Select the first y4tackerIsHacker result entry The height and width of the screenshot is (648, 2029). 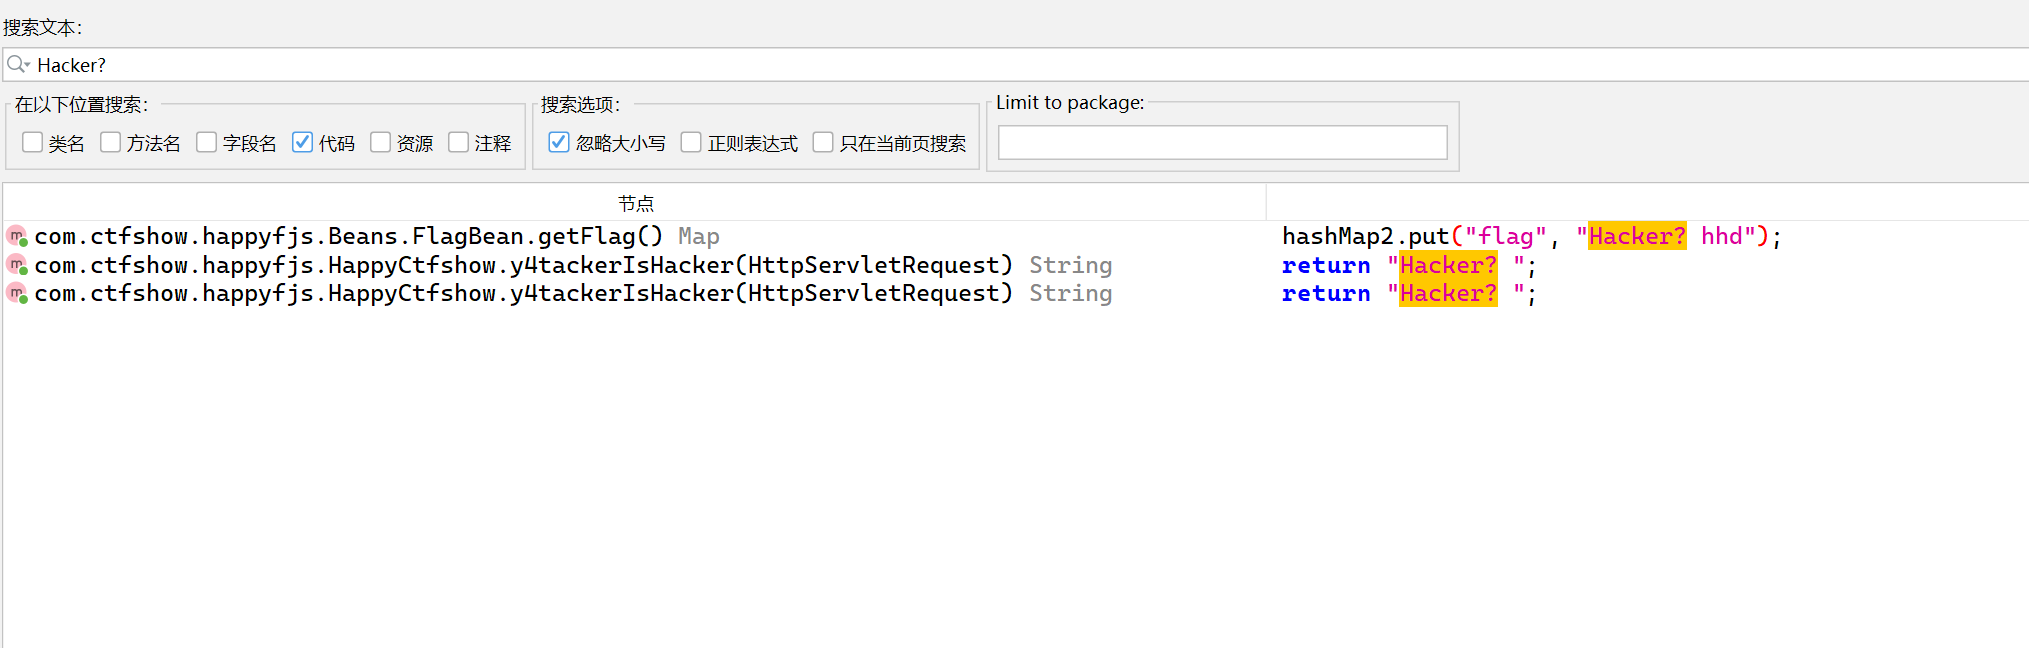(x=522, y=265)
